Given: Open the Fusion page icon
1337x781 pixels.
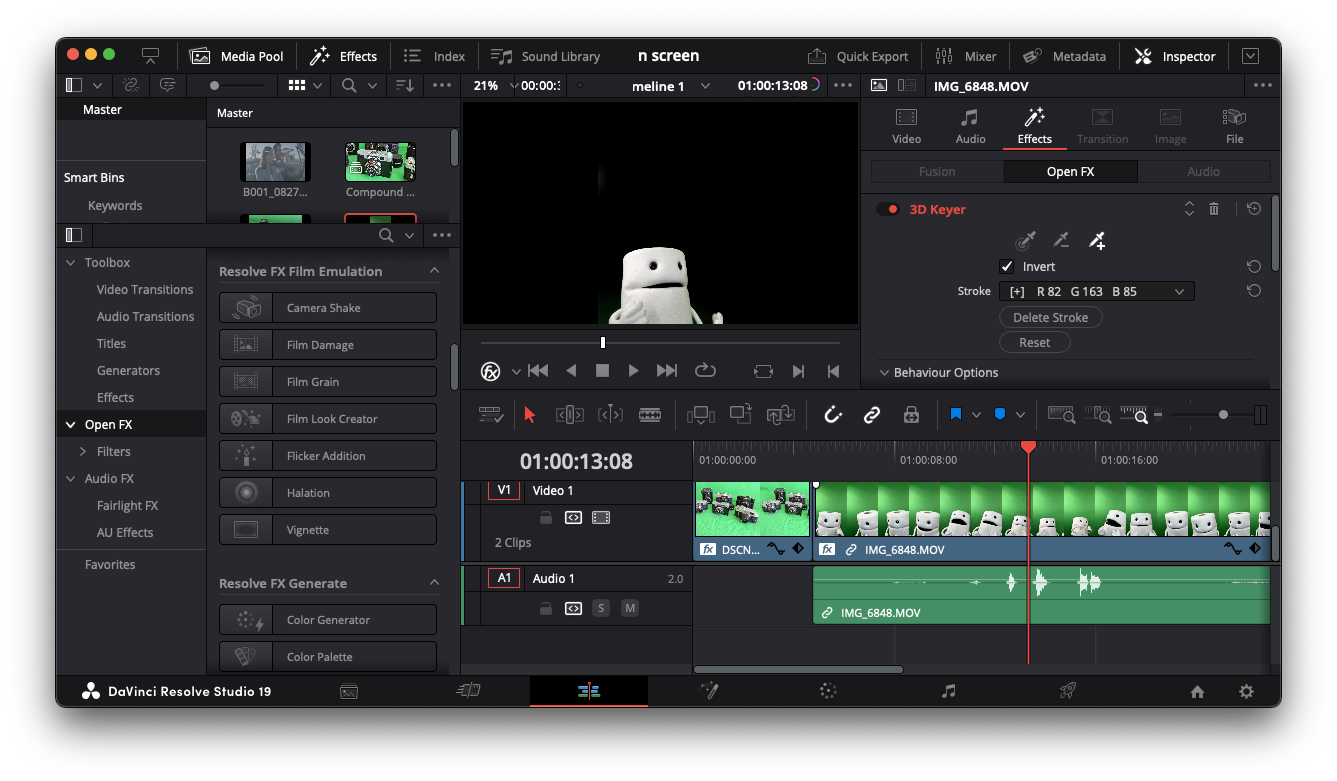Looking at the screenshot, I should click(x=709, y=691).
